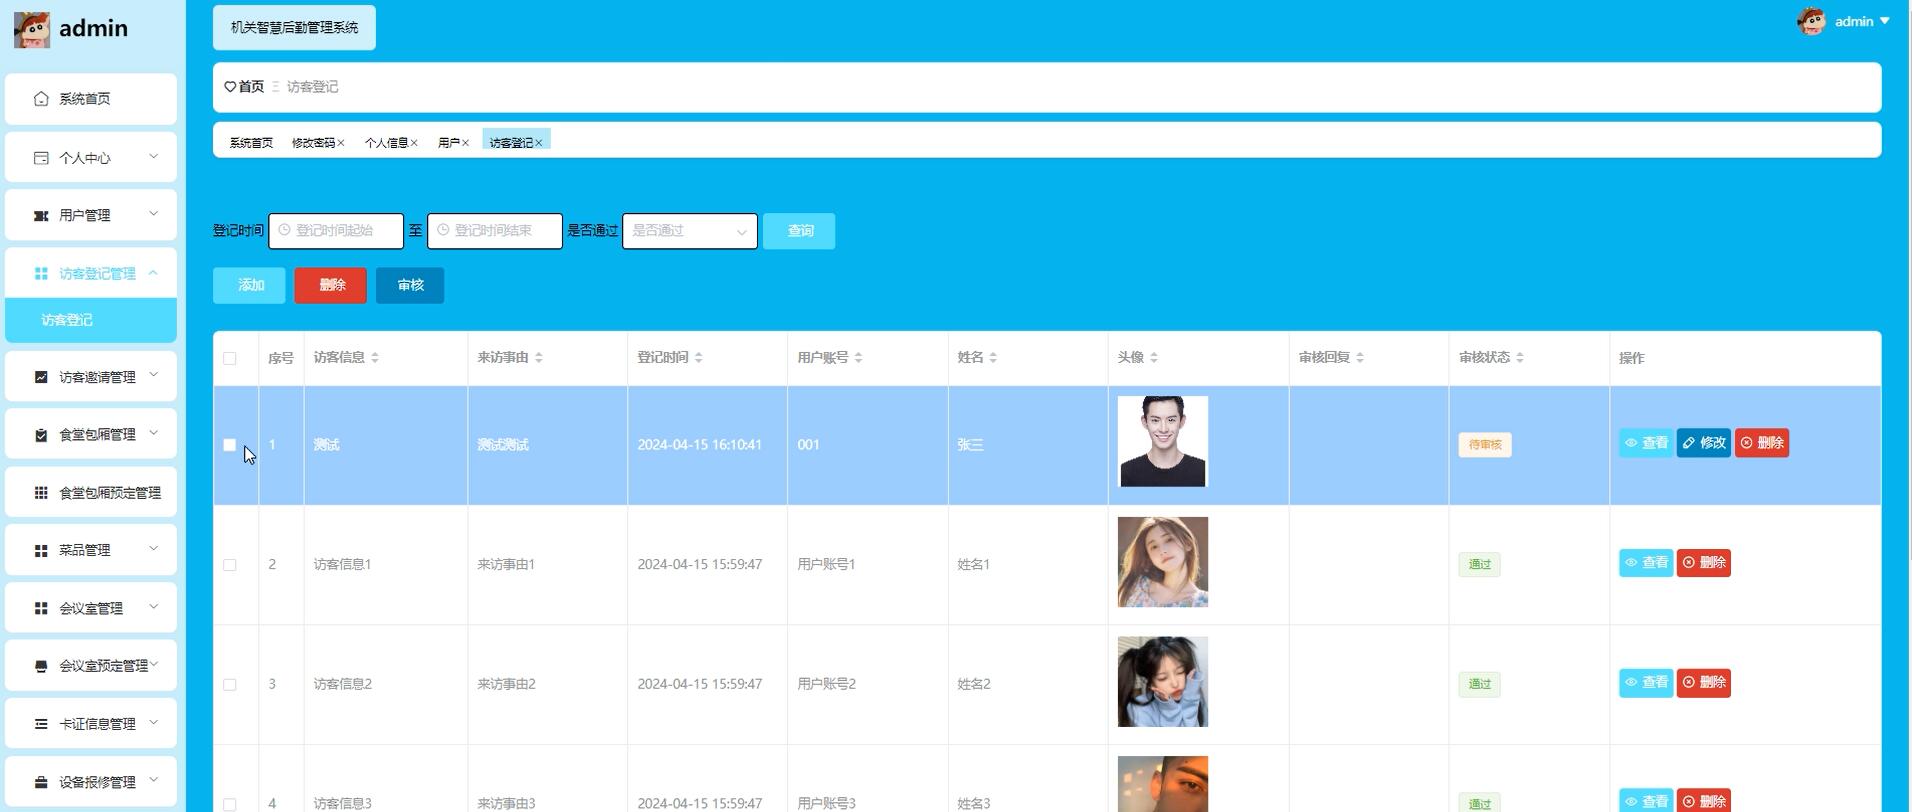The image size is (1912, 812).
Task: Collapse the 访客登记管理 menu chevron
Action: [x=153, y=272]
